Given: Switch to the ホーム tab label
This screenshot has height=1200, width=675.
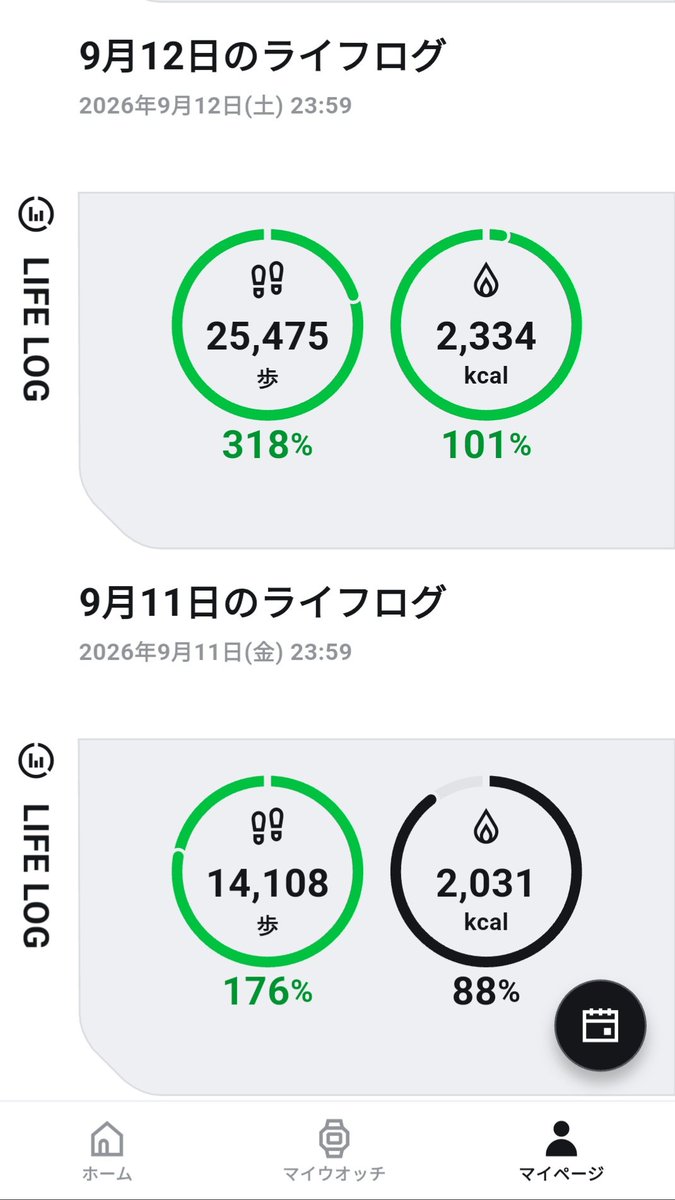Looking at the screenshot, I should pyautogui.click(x=107, y=1173).
